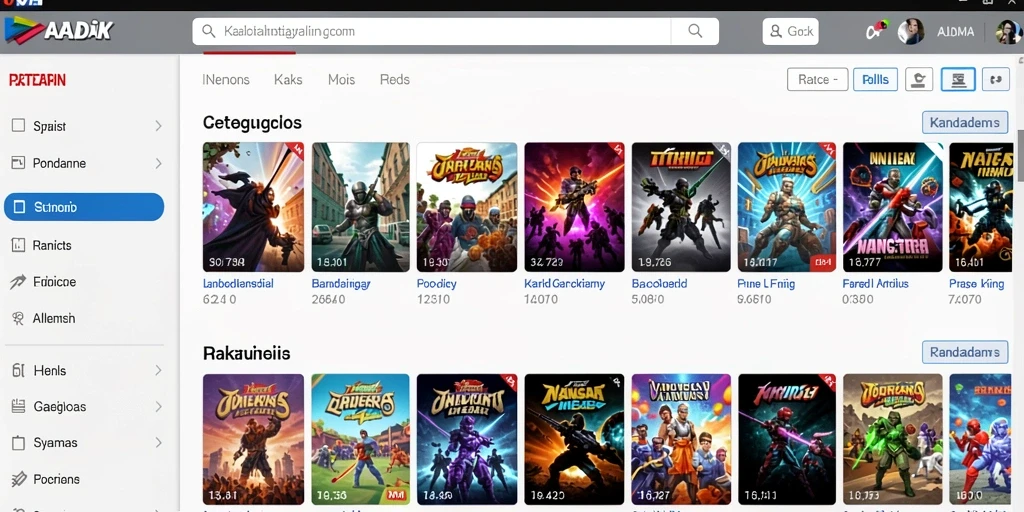Click the Follls button
Image resolution: width=1024 pixels, height=512 pixels.
click(x=875, y=80)
